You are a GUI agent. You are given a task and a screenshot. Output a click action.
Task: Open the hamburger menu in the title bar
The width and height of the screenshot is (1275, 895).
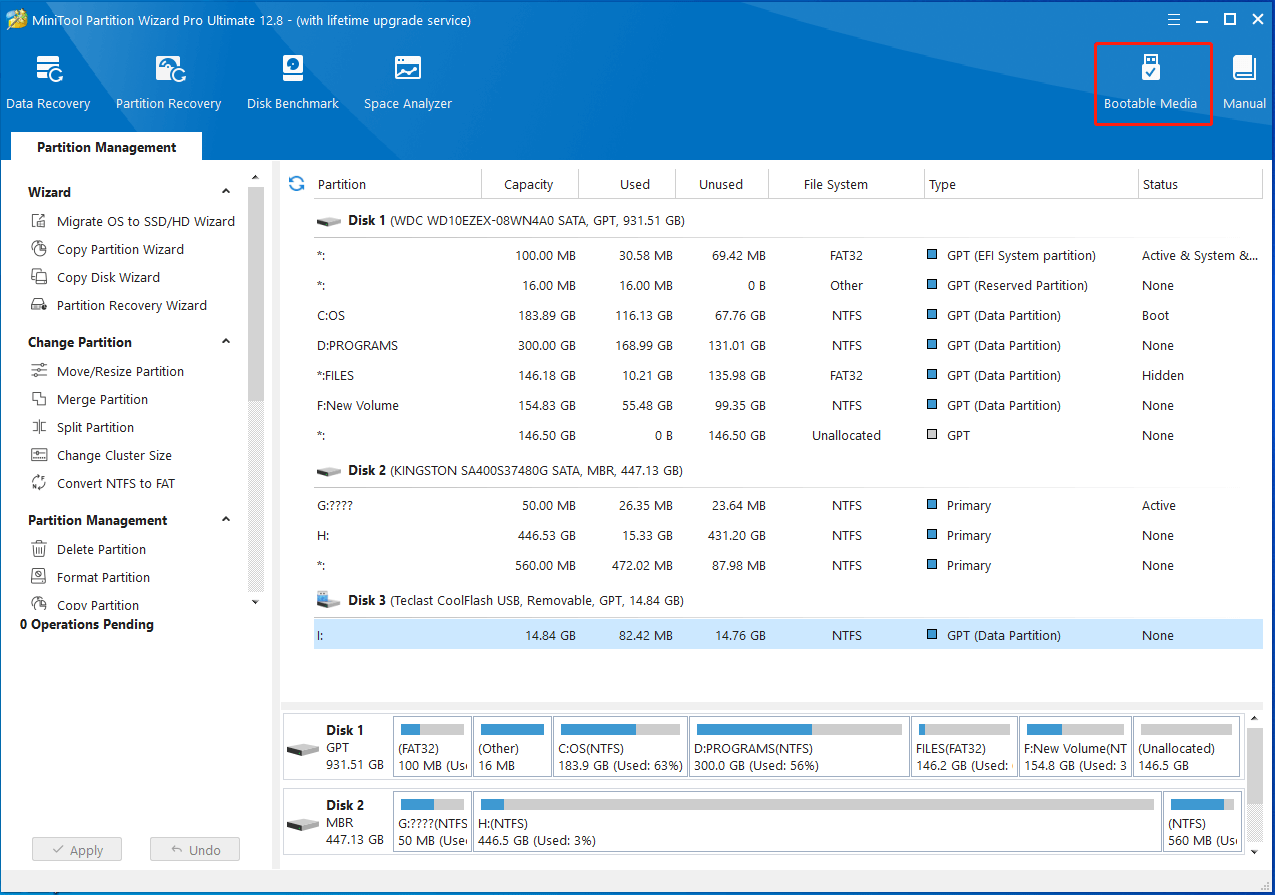click(1175, 19)
